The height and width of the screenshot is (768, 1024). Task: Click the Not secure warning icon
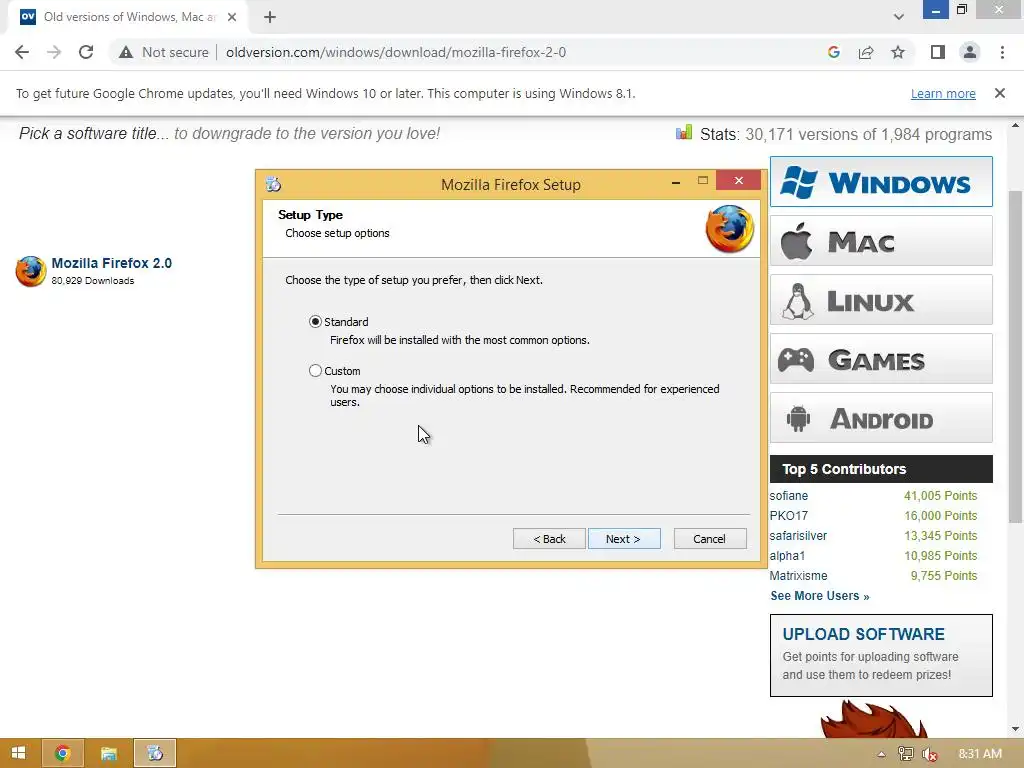[126, 52]
